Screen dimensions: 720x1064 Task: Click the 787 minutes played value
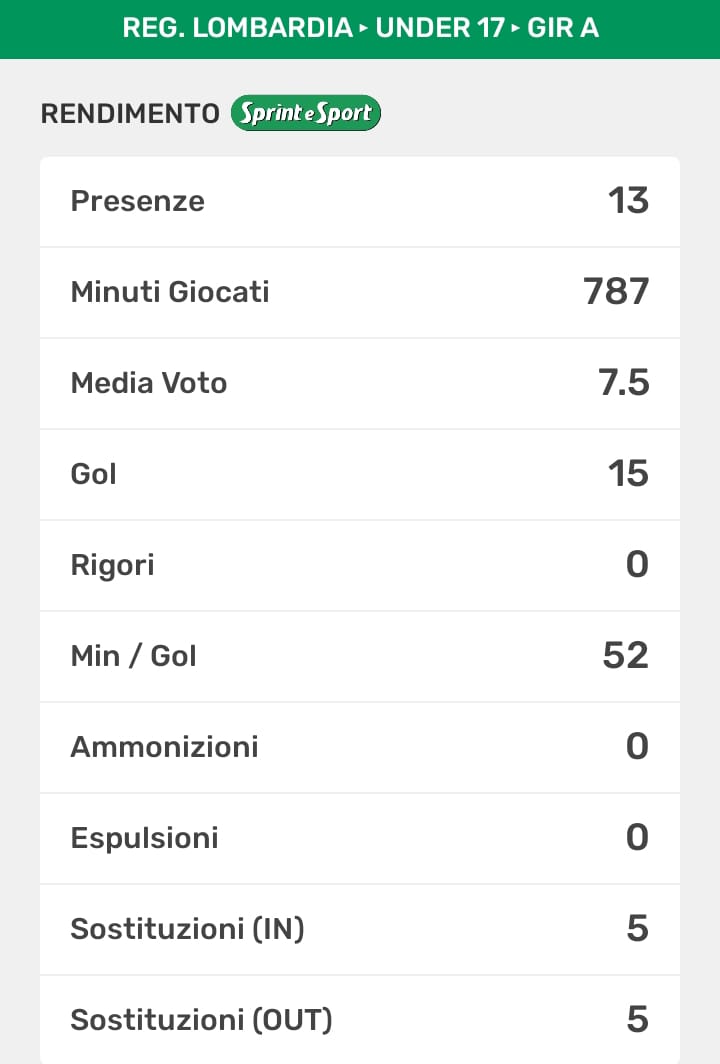point(616,292)
